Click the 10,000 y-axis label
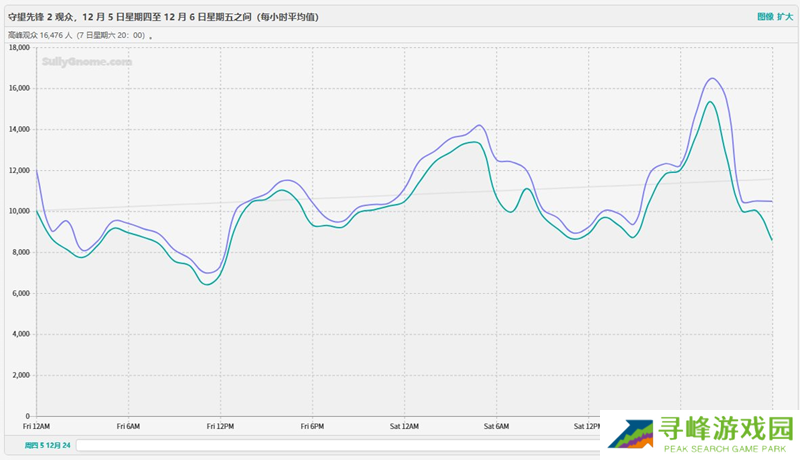Viewport: 800px width, 460px height. (x=19, y=211)
